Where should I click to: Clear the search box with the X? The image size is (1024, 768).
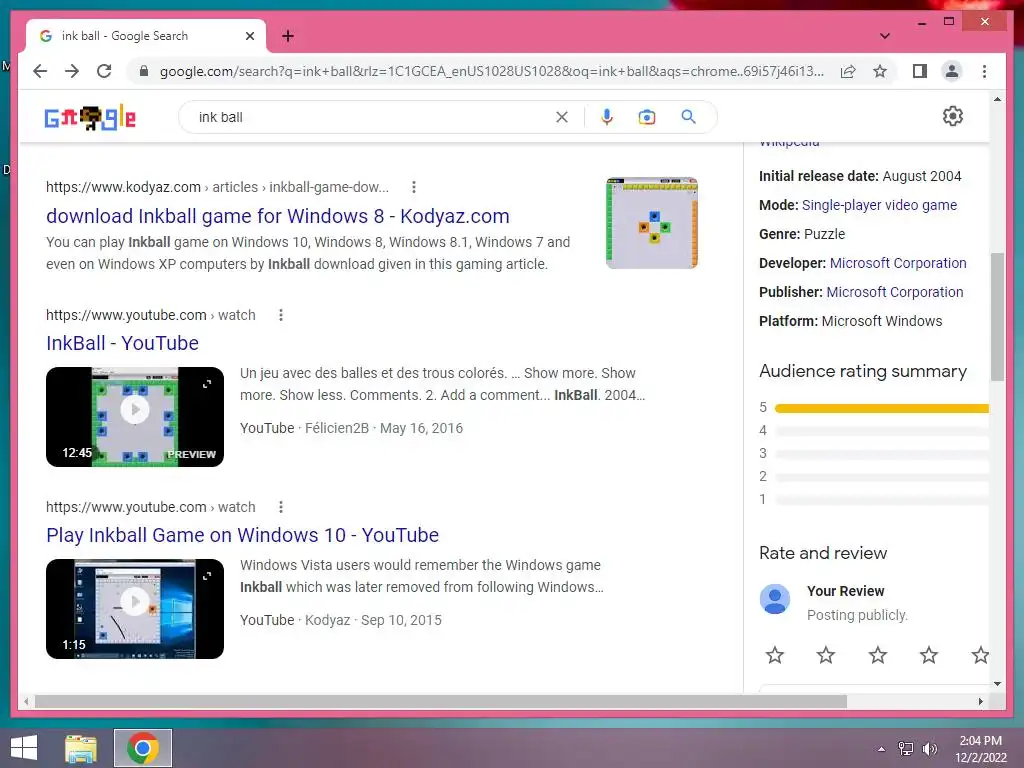click(x=562, y=118)
